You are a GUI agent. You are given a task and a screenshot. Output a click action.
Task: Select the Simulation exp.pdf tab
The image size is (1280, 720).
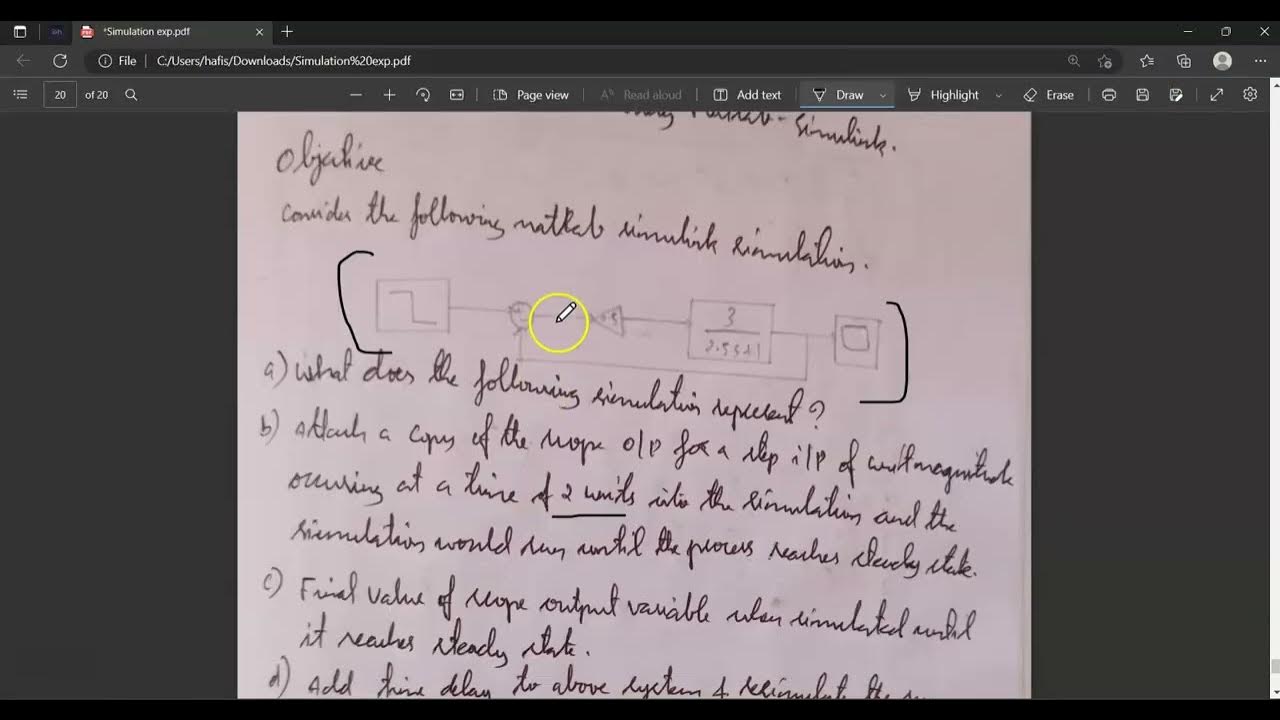[170, 32]
